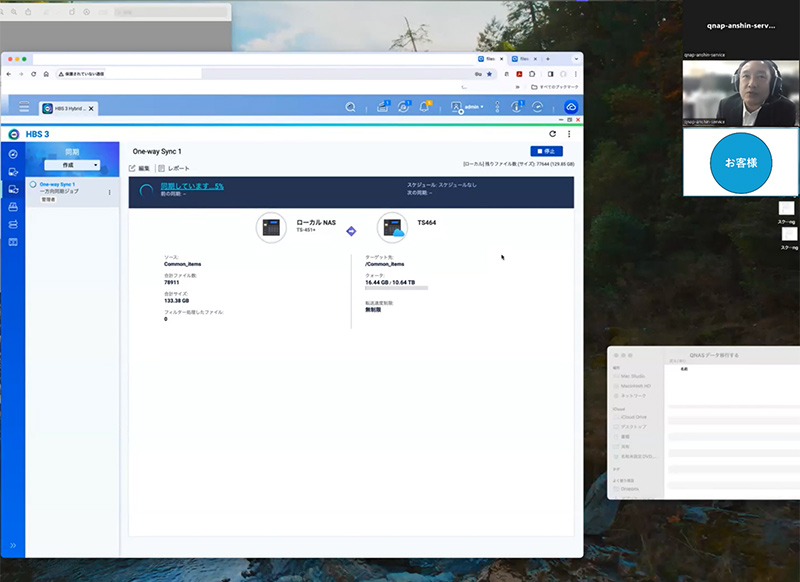
Task: Click the source folder name Common_Items
Action: click(183, 264)
